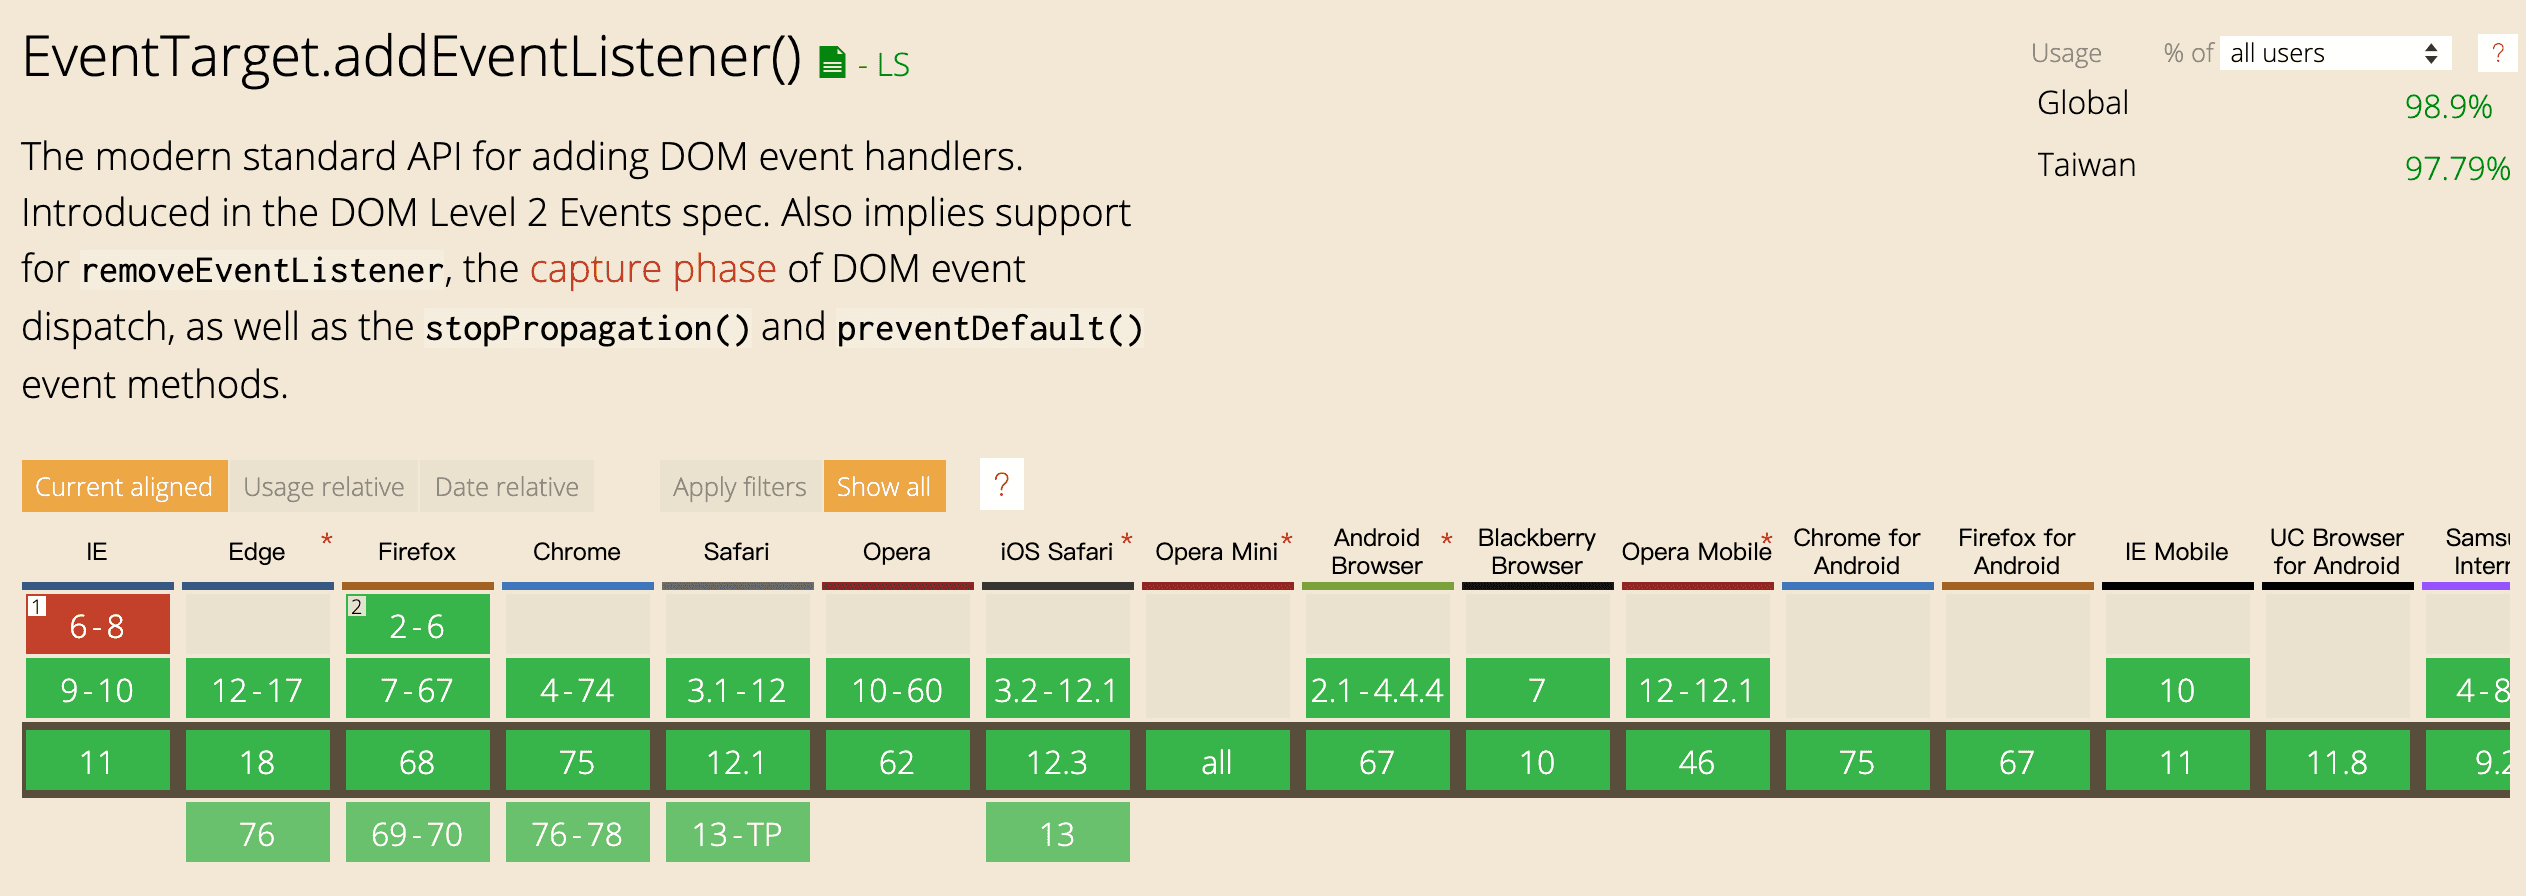Click the asterisk next to Opera Mini
The image size is (2526, 896).
pyautogui.click(x=1287, y=541)
